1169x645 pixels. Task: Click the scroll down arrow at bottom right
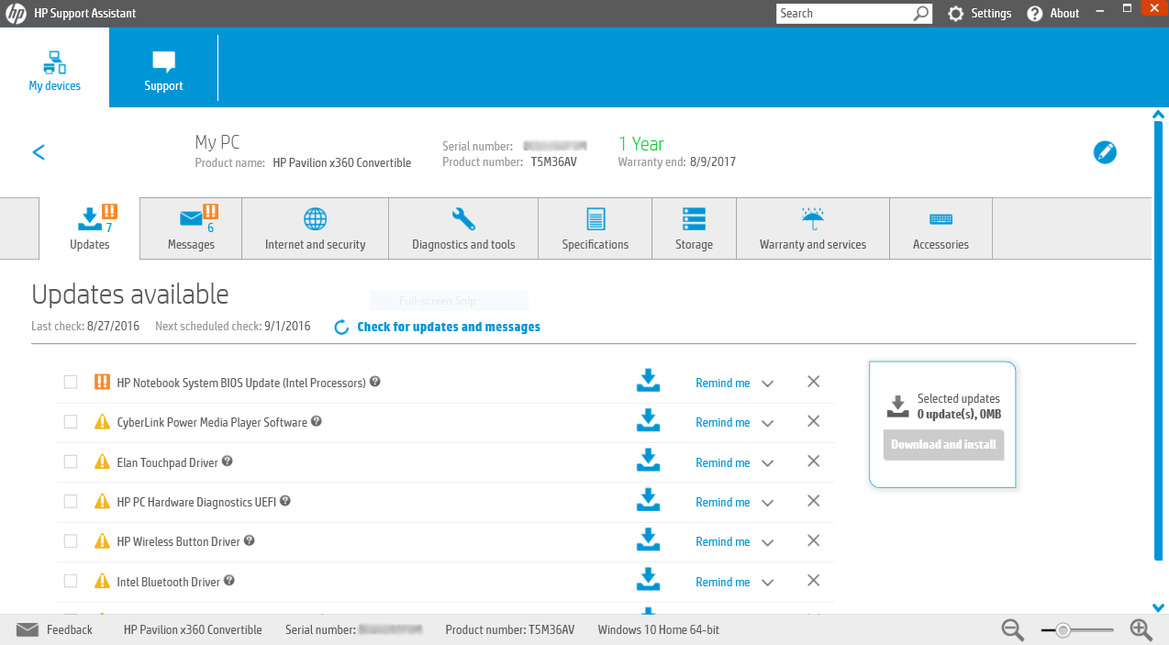(1158, 608)
